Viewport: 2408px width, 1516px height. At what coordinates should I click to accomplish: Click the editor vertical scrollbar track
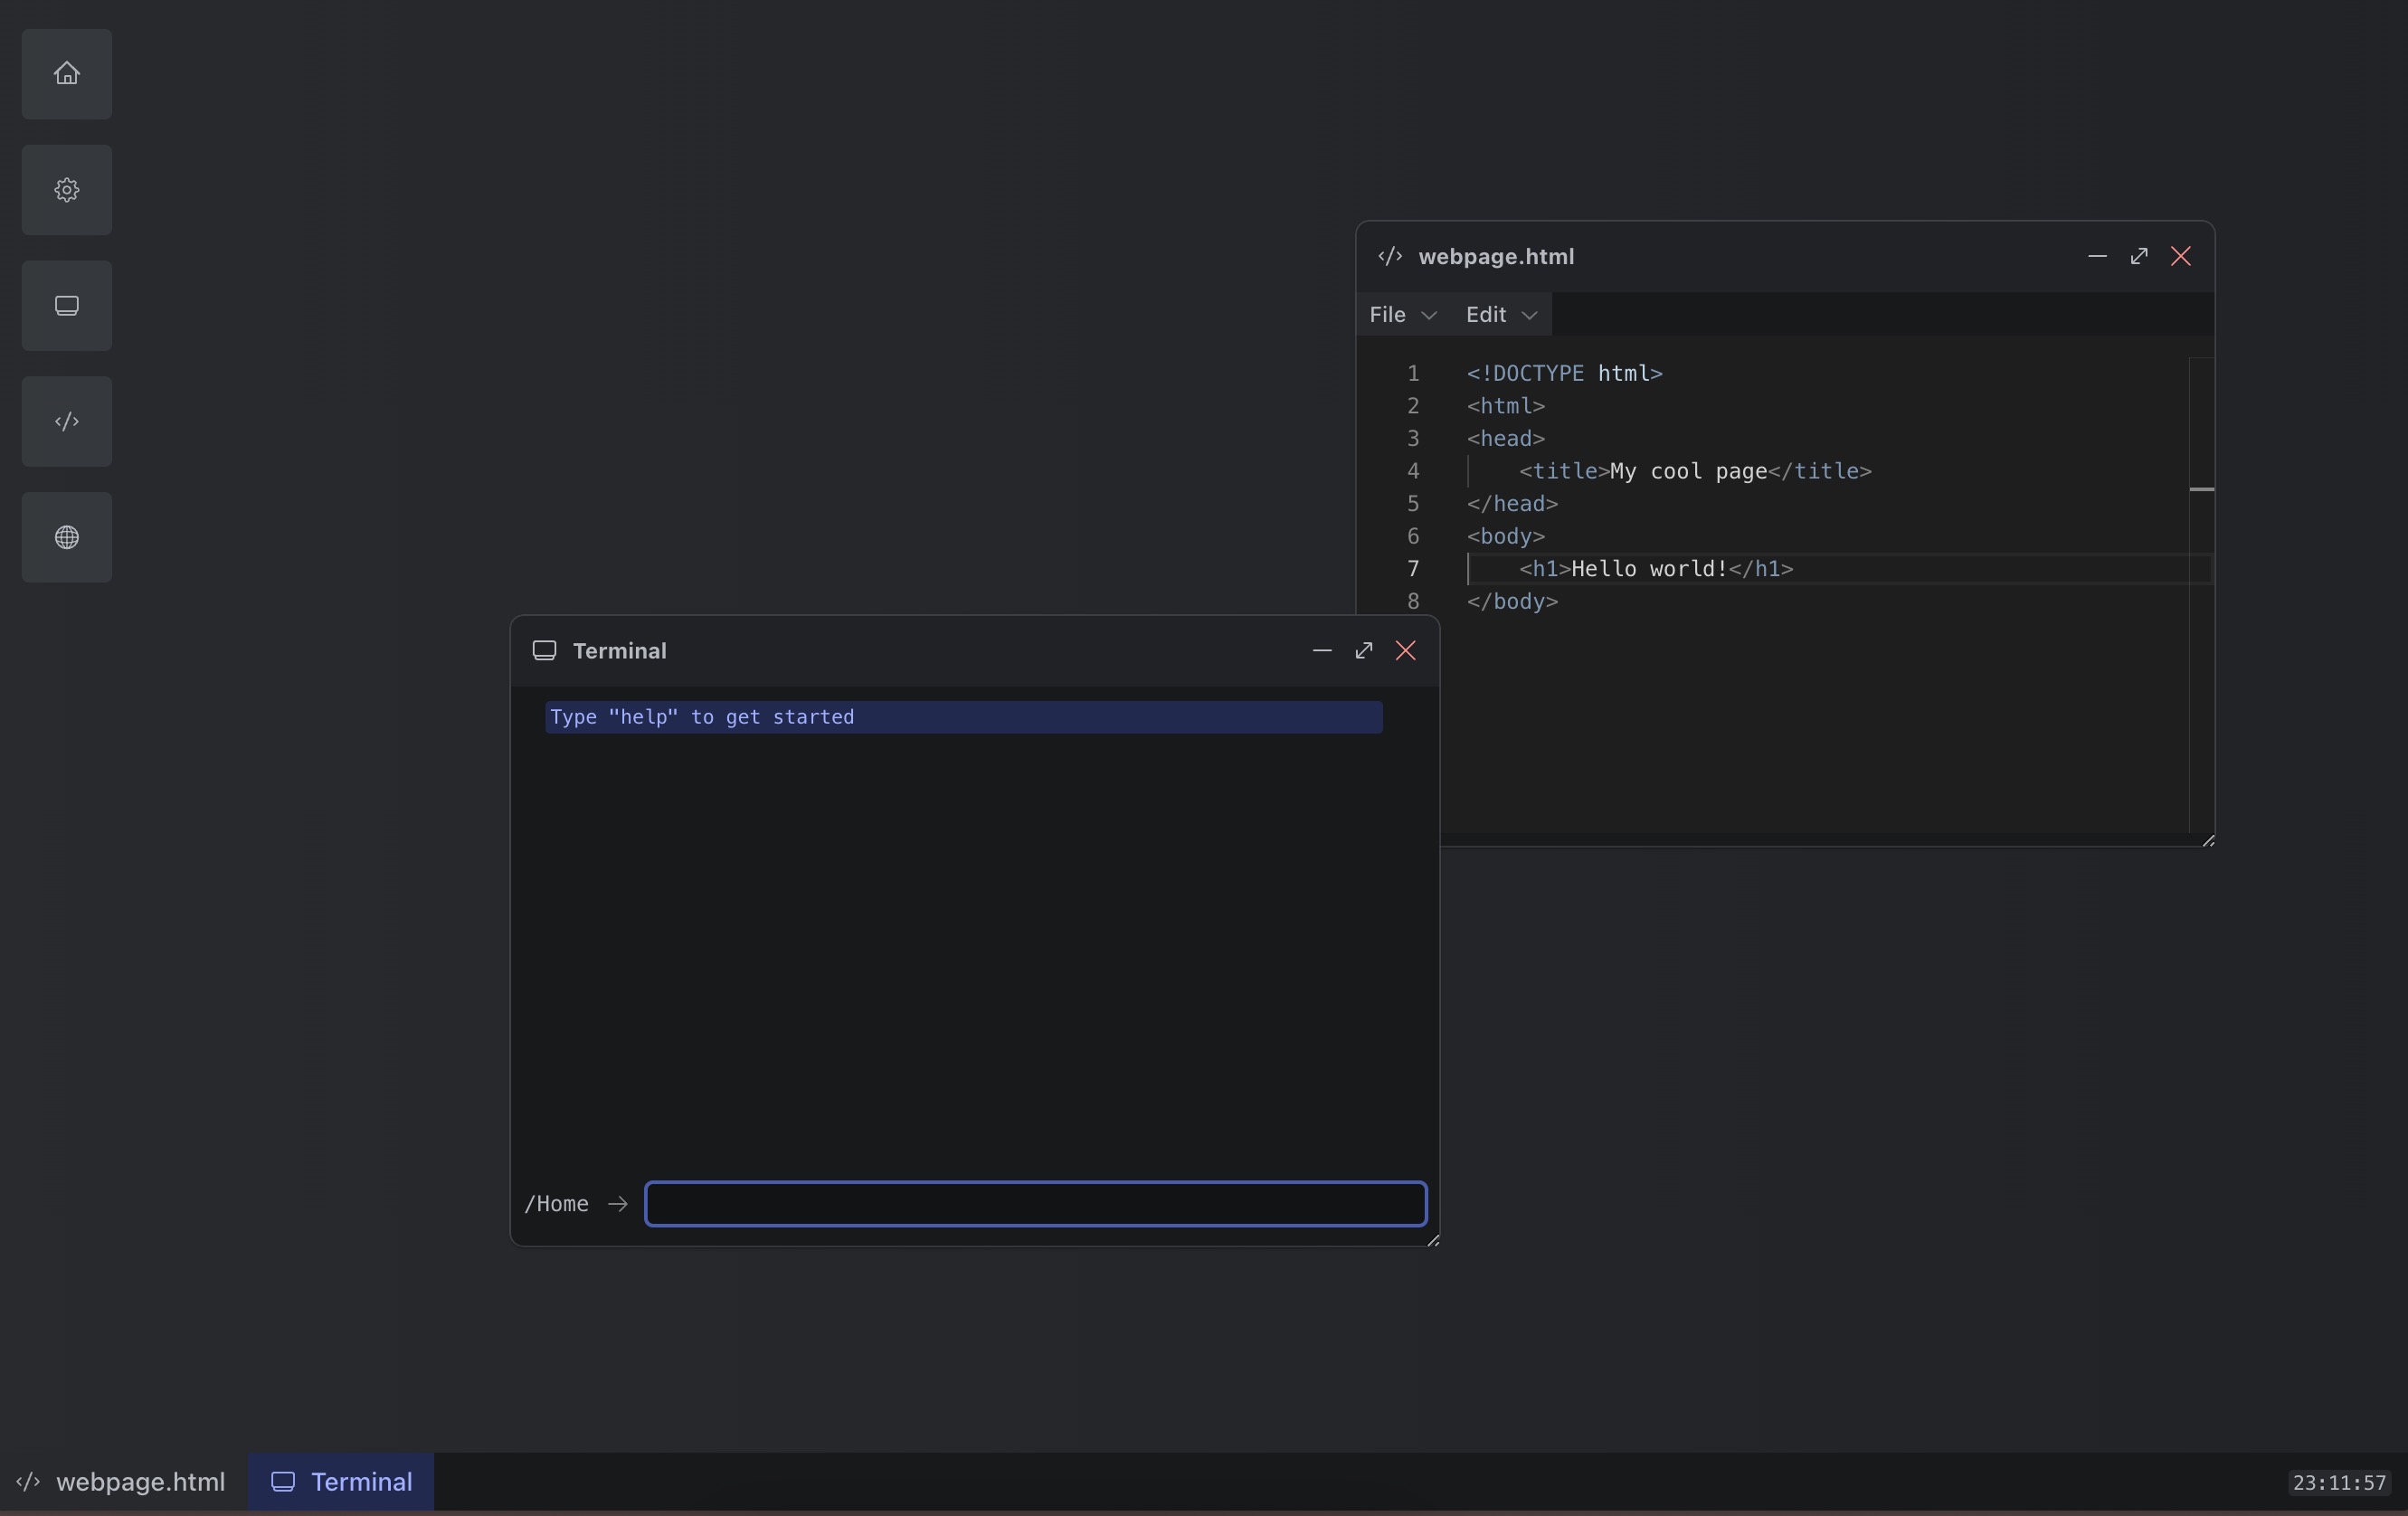(2201, 595)
